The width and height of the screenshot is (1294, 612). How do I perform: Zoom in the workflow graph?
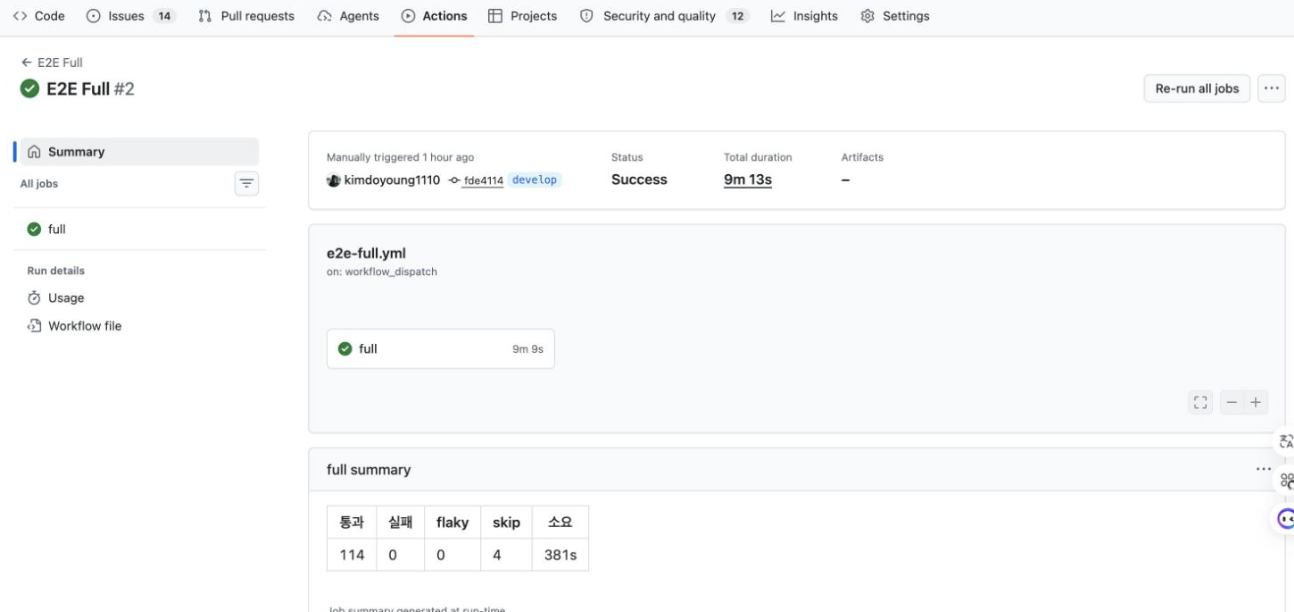(1256, 402)
